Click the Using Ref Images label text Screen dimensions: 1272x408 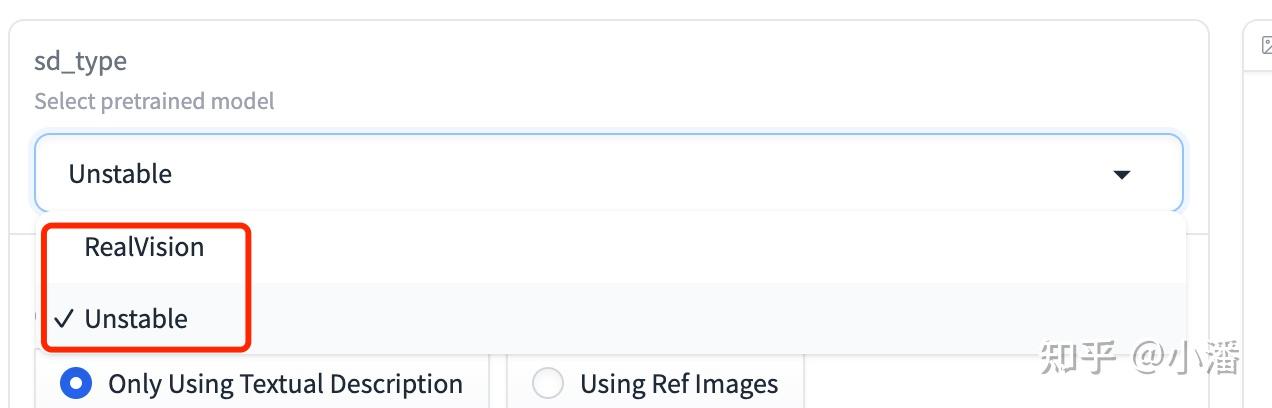pos(679,384)
